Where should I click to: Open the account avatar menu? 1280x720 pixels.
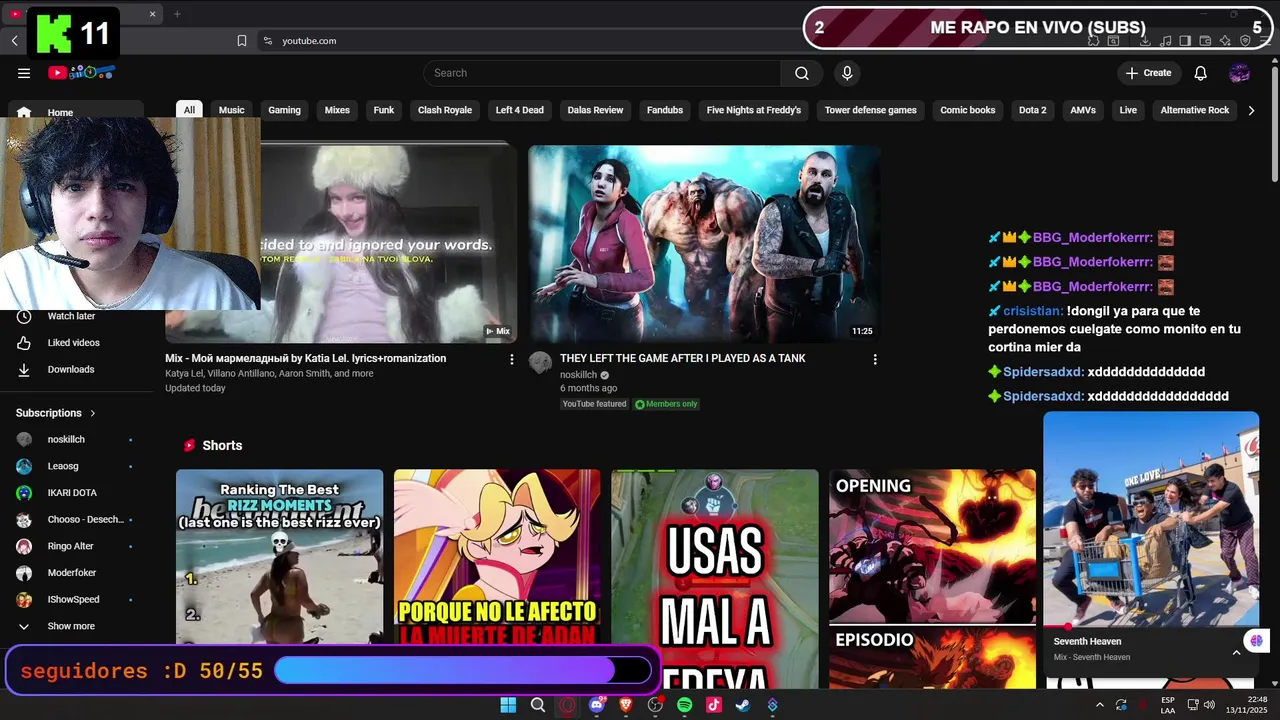[1240, 73]
